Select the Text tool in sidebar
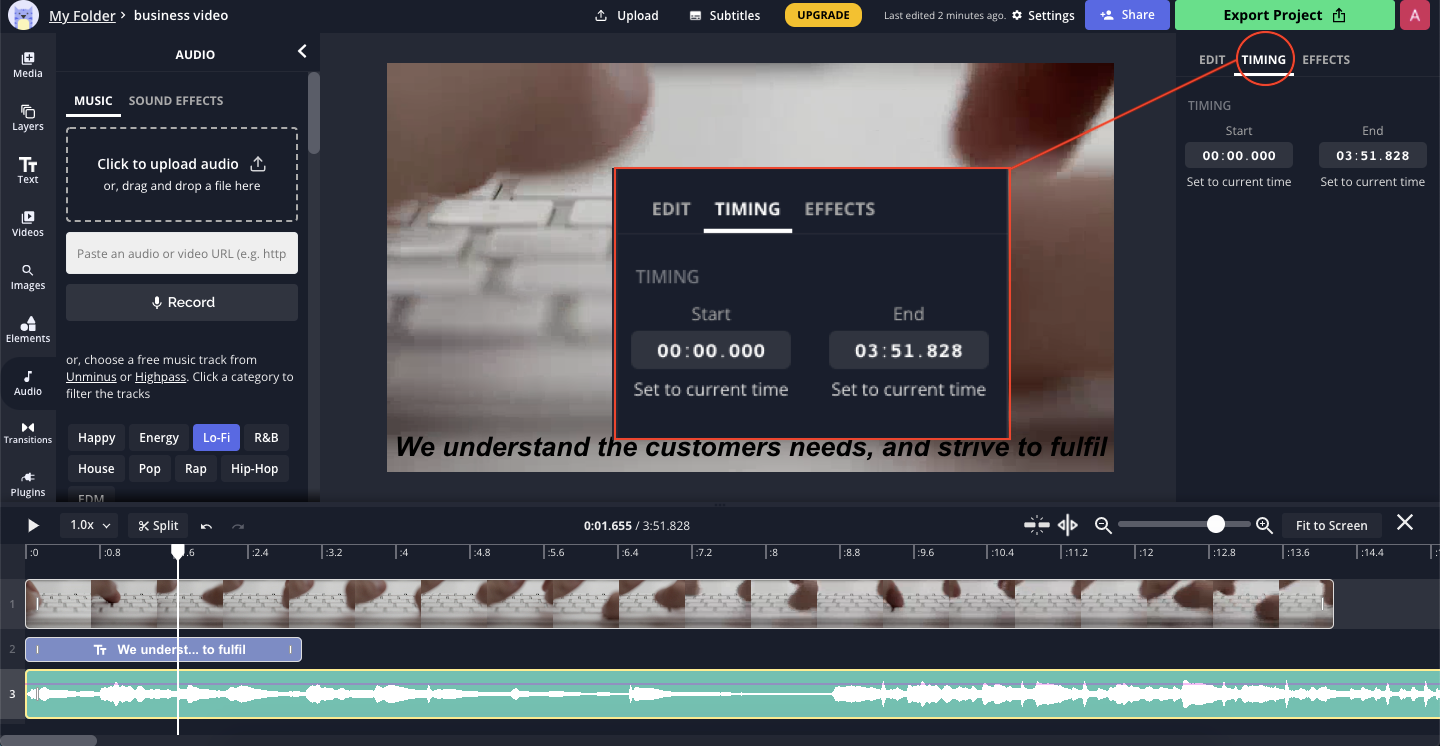This screenshot has height=746, width=1440. (28, 171)
